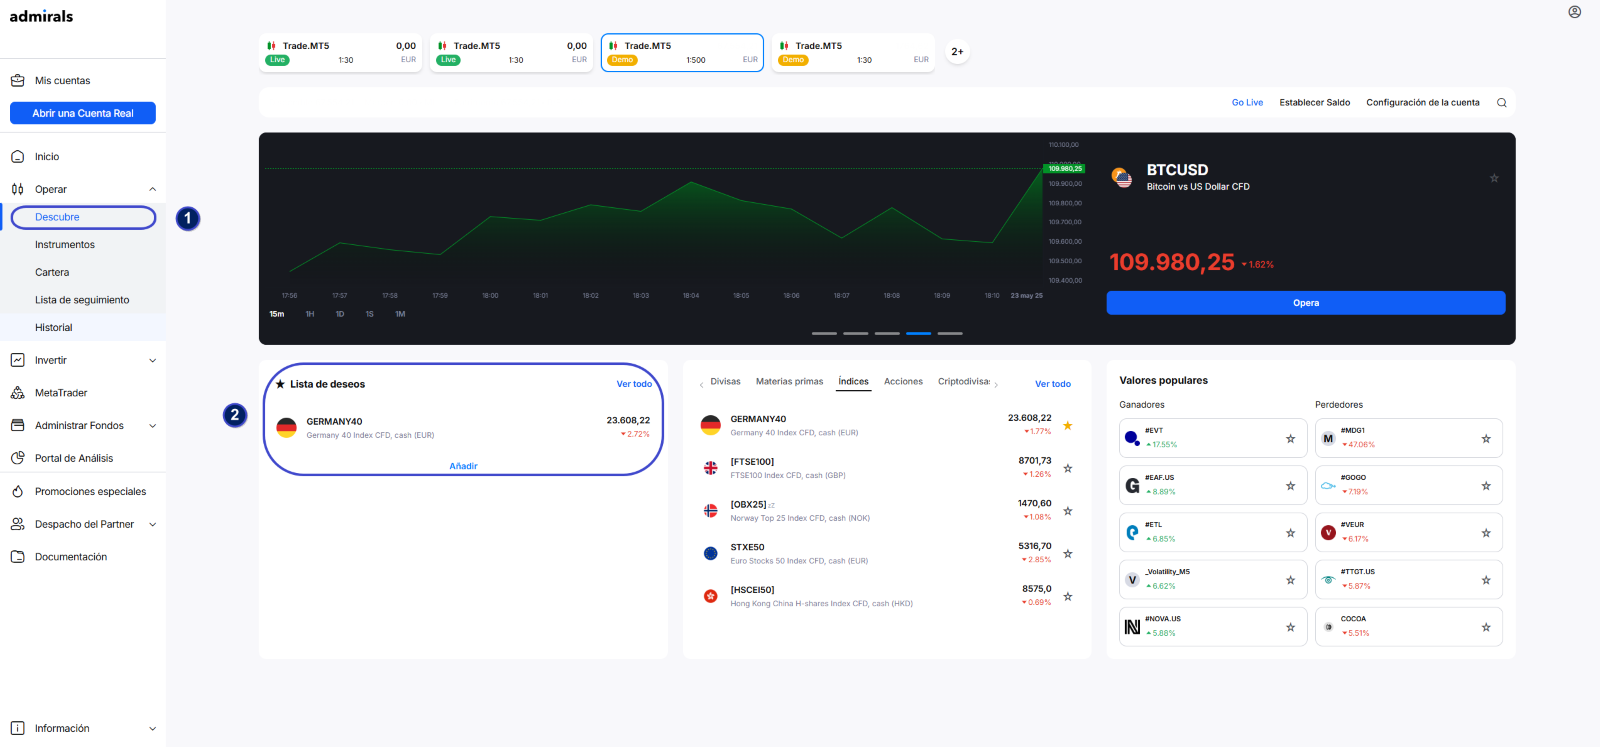This screenshot has width=1600, height=747.
Task: Move category tabs right with arrow
Action: pyautogui.click(x=996, y=385)
